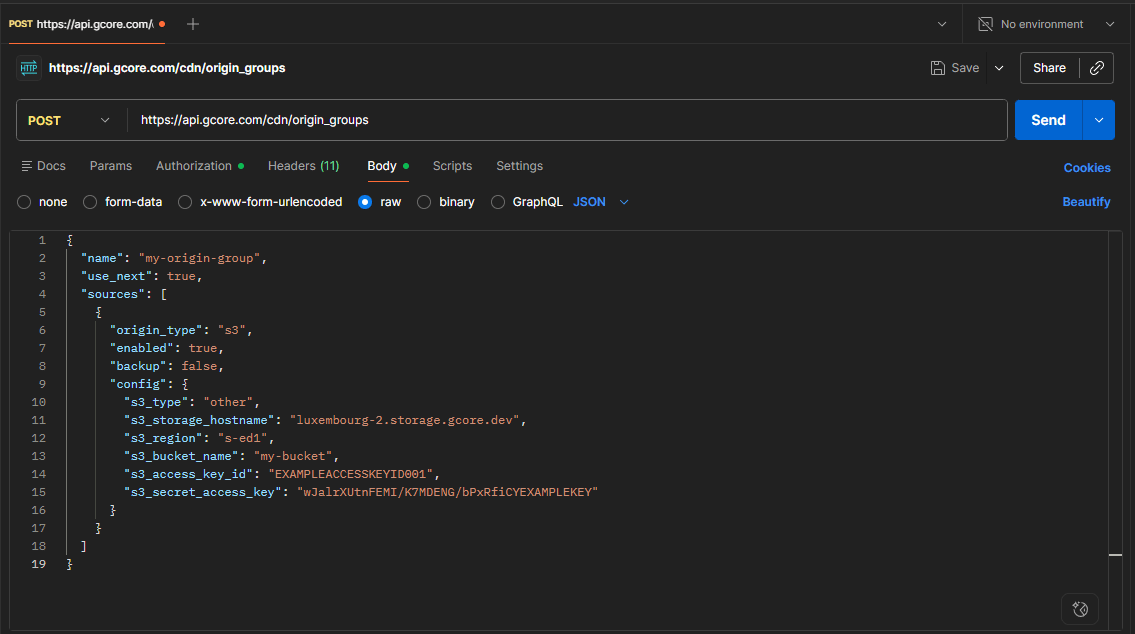Click the "s3_access_key_id" key

tap(189, 474)
